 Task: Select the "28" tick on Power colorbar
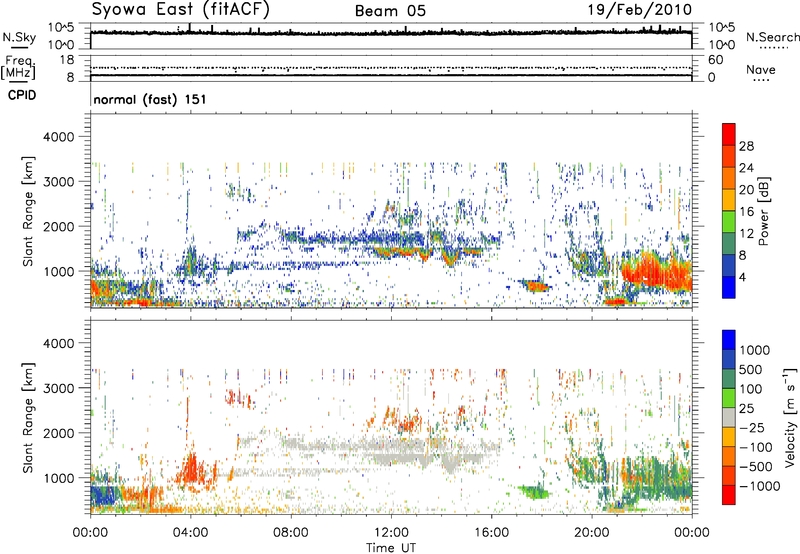click(x=746, y=146)
